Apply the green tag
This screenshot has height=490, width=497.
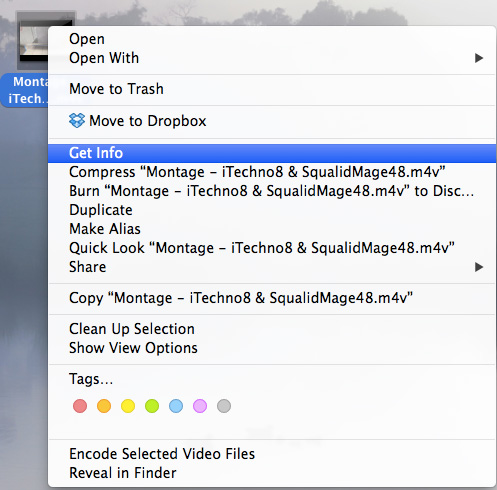pyautogui.click(x=152, y=406)
